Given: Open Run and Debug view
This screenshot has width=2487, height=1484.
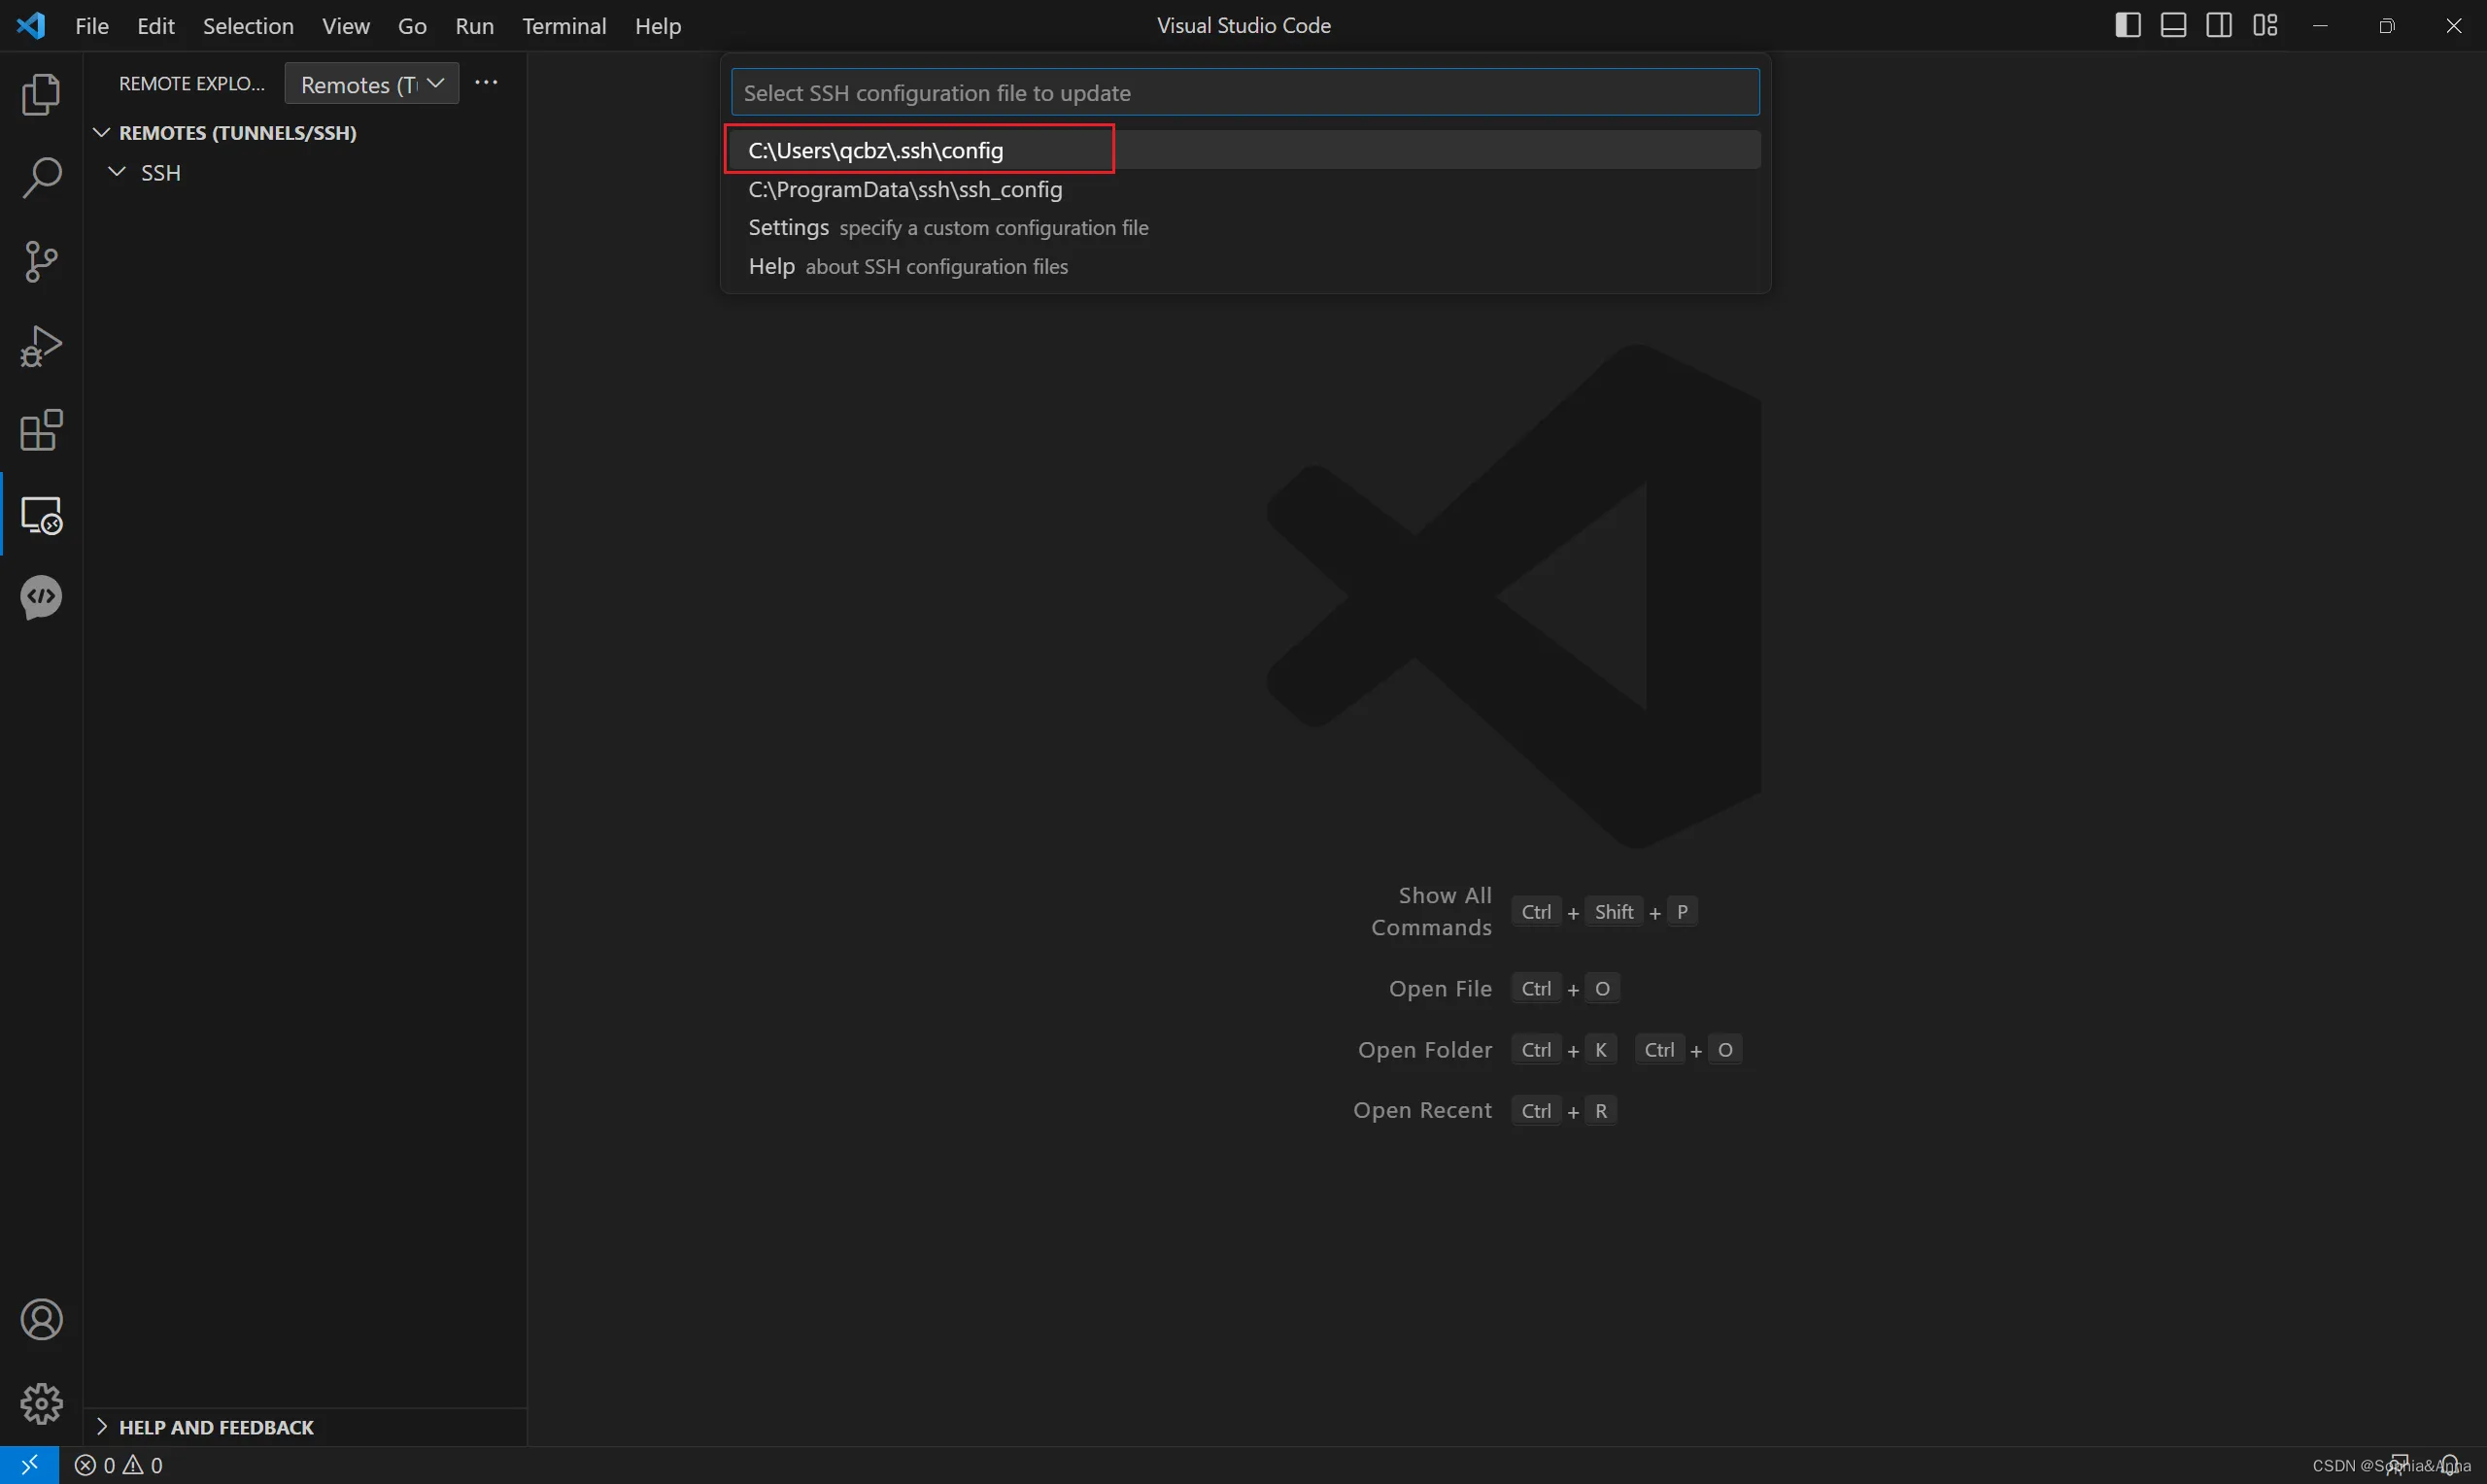Looking at the screenshot, I should pos(41,346).
